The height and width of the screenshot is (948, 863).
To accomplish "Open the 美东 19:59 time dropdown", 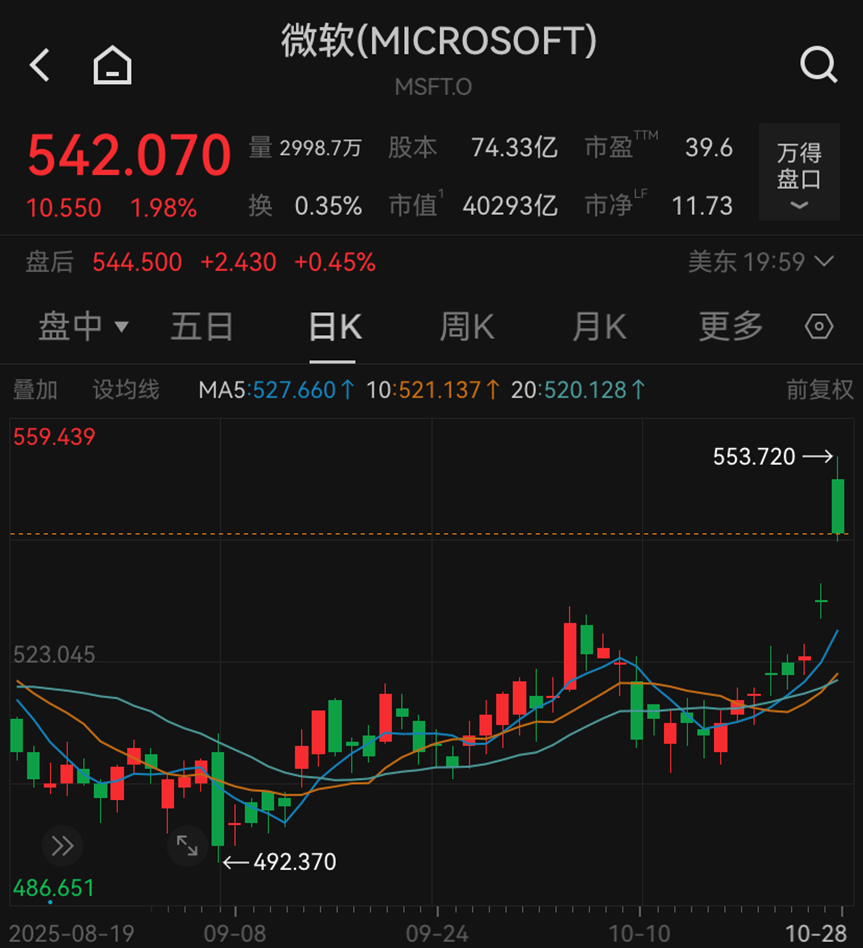I will click(760, 262).
